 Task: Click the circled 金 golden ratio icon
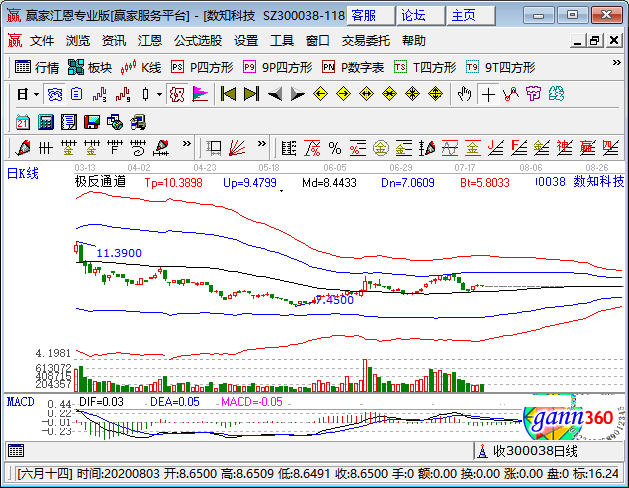(x=380, y=148)
